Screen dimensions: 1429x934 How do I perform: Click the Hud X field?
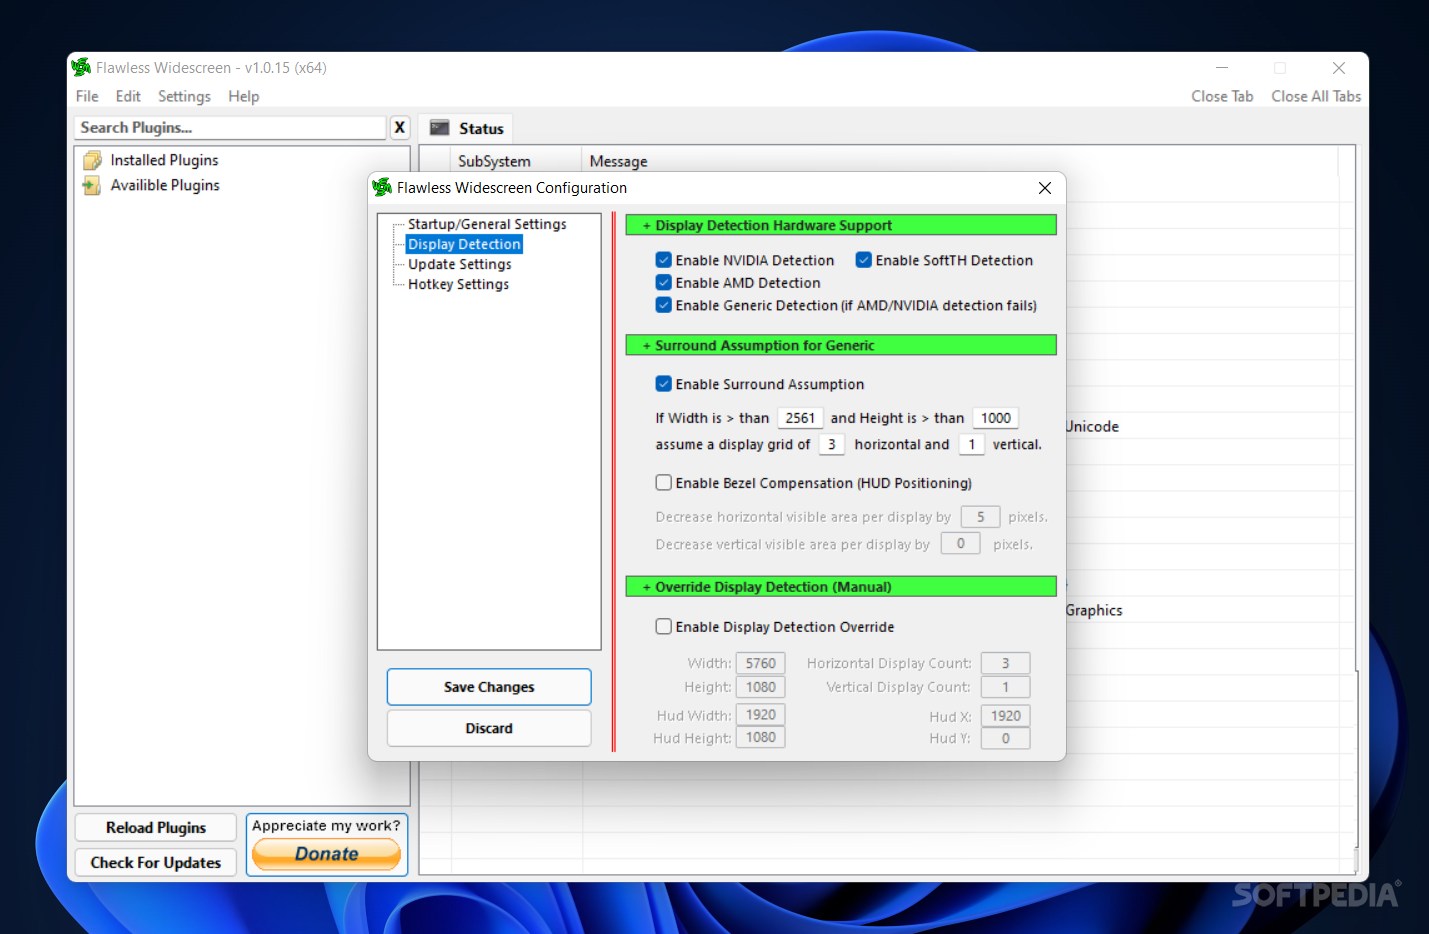pyautogui.click(x=1005, y=716)
